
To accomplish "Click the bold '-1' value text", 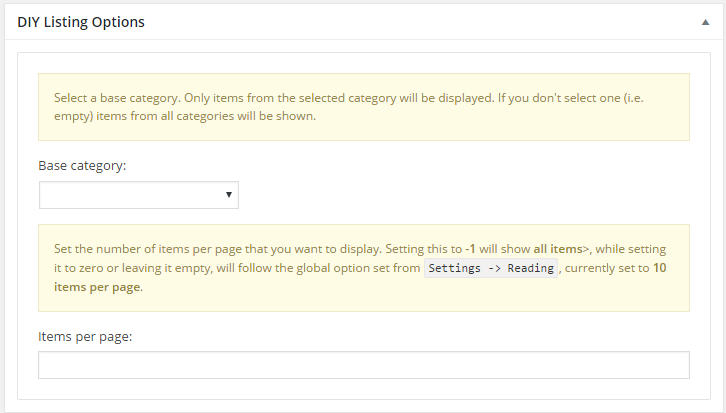I will coord(470,249).
